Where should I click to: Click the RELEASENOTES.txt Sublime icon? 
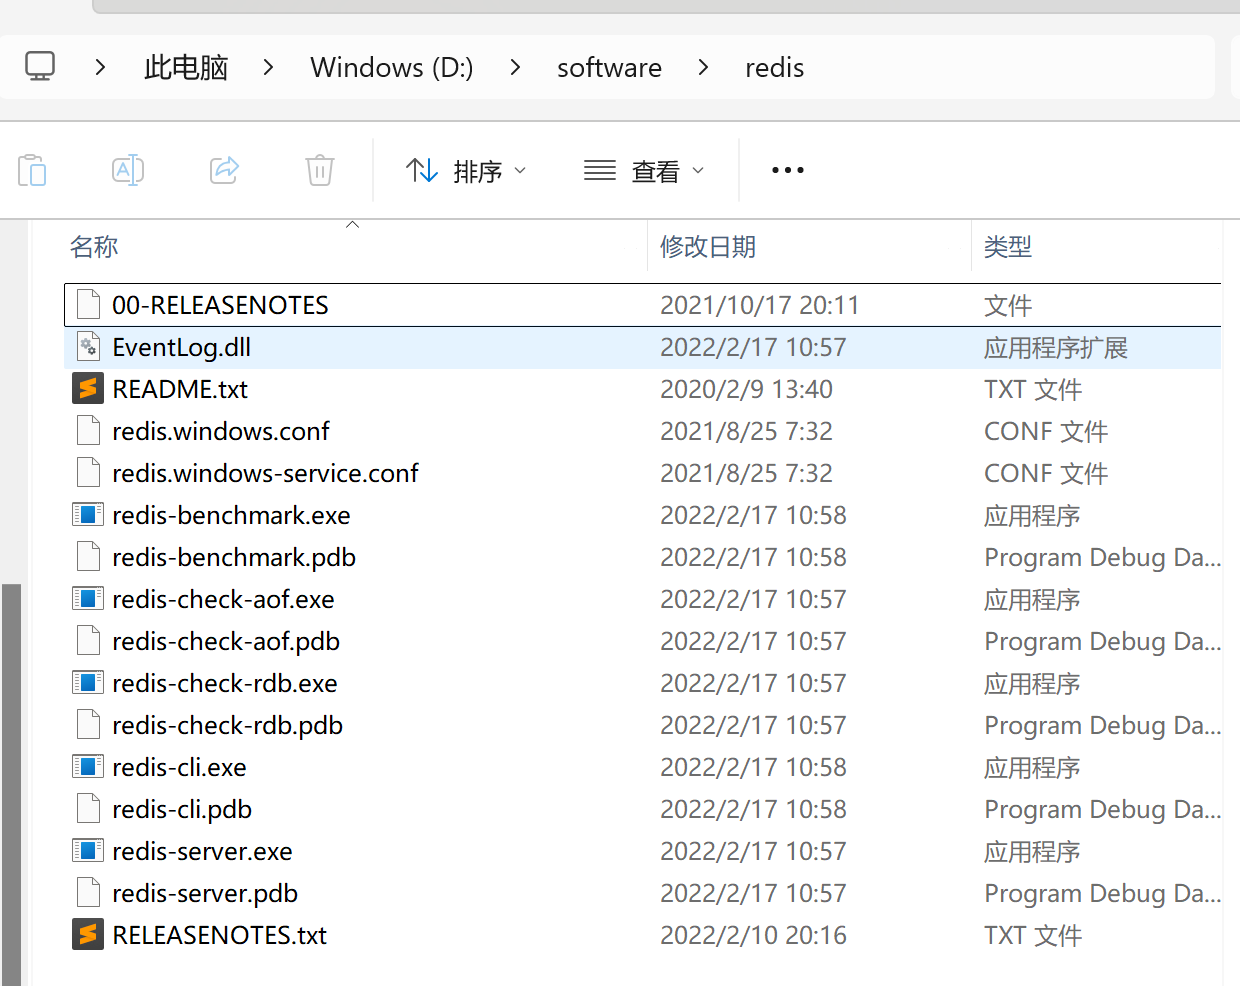coord(88,935)
